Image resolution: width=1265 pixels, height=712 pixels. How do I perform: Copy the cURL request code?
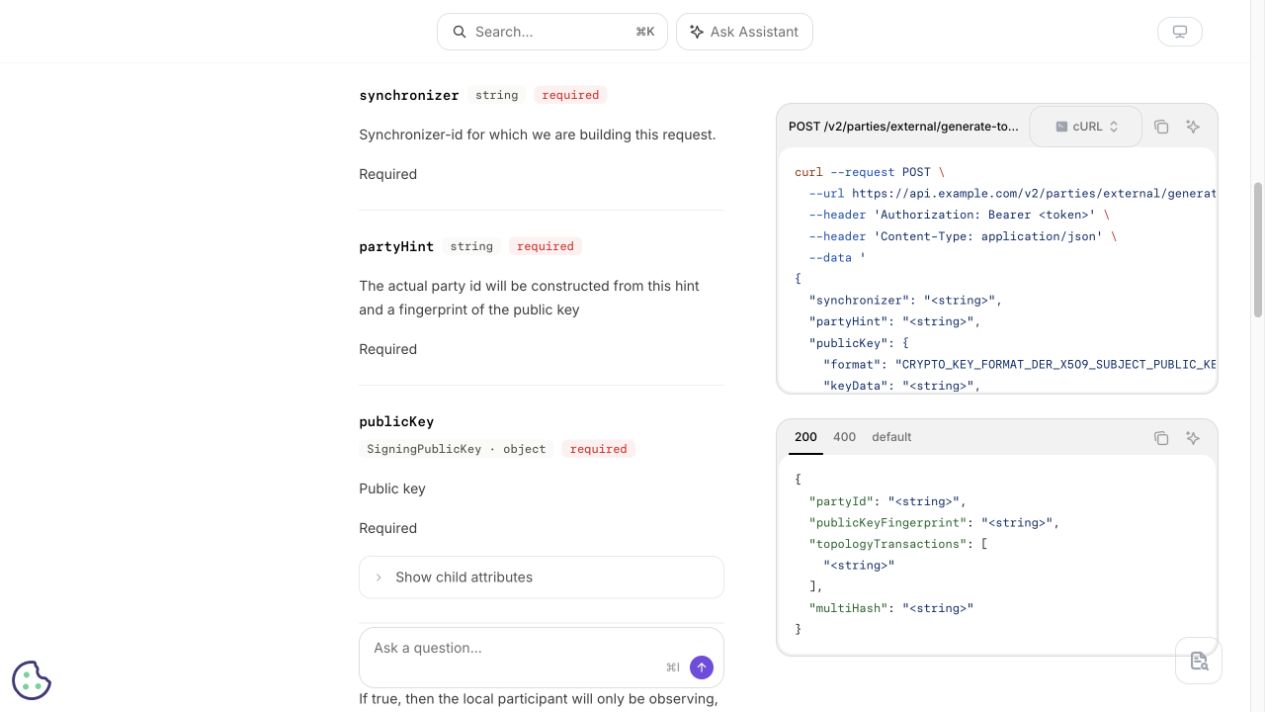[x=1161, y=127]
